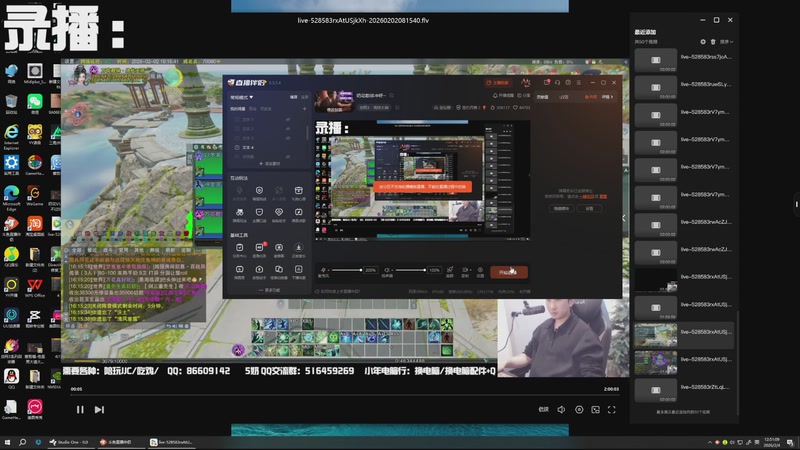Adjust the microphone volume slider in 直播伴侣
This screenshot has width=800, height=450.
click(x=347, y=270)
